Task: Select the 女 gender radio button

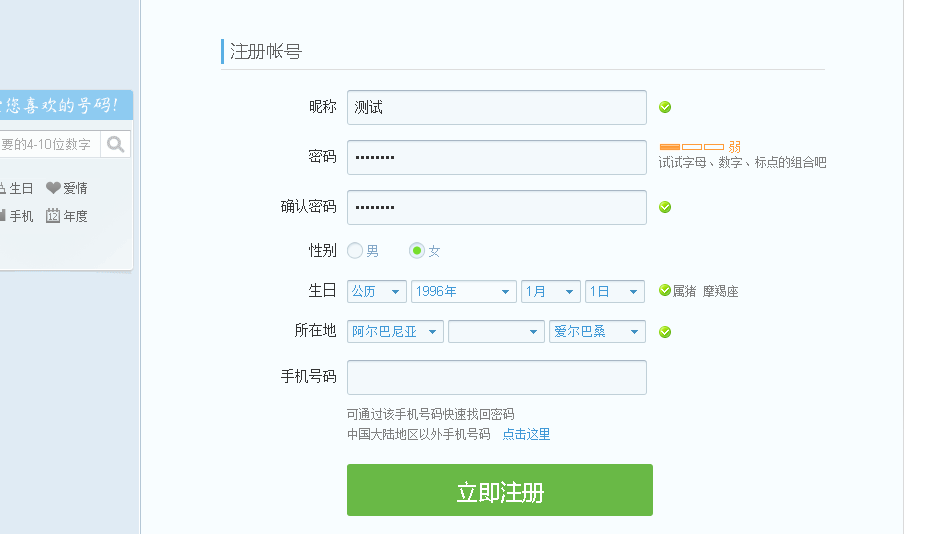Action: pos(417,251)
